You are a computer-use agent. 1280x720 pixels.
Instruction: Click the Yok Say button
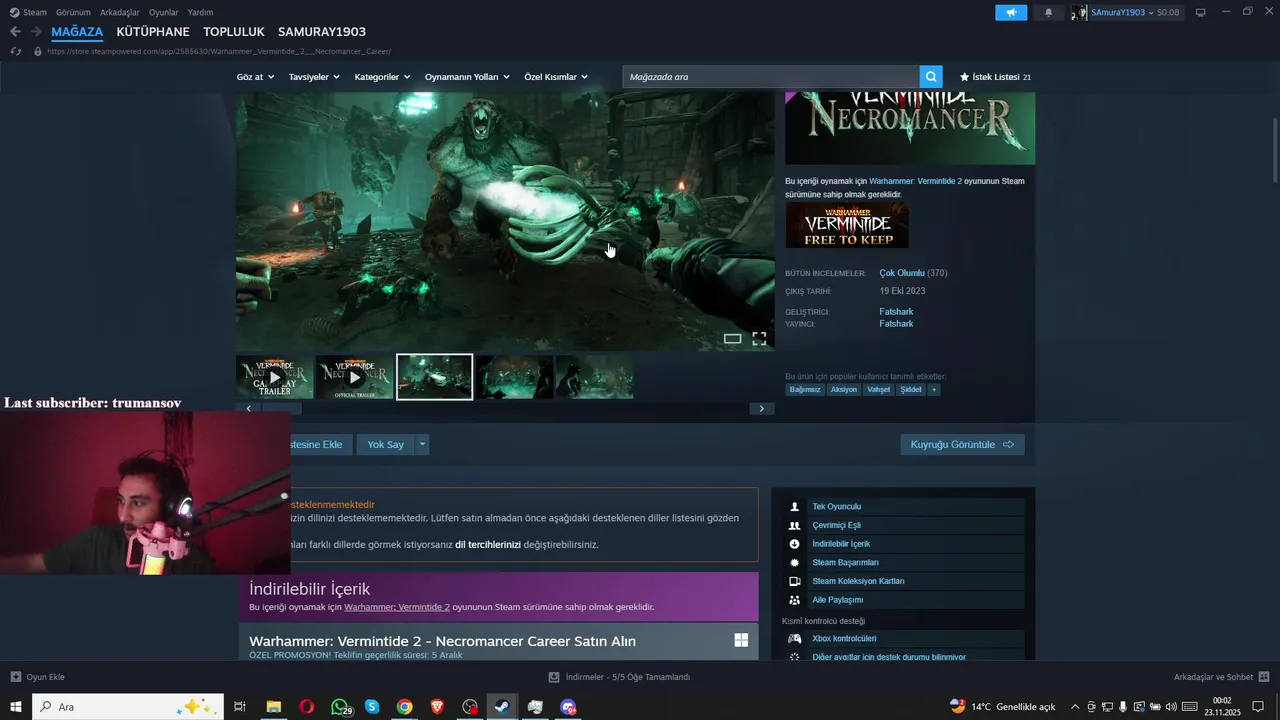point(385,444)
